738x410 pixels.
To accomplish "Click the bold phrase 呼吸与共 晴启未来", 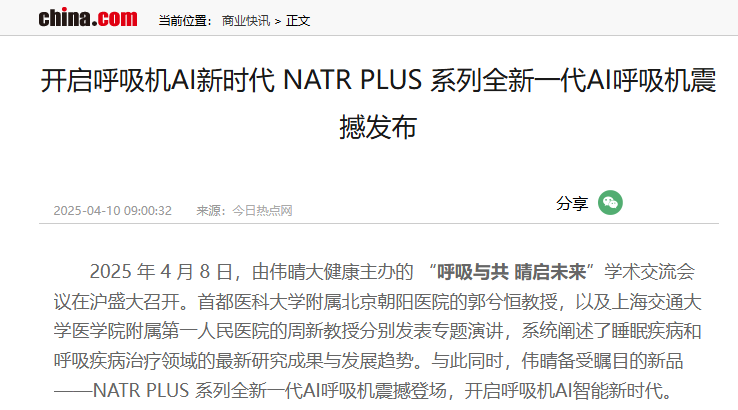I will [x=512, y=272].
